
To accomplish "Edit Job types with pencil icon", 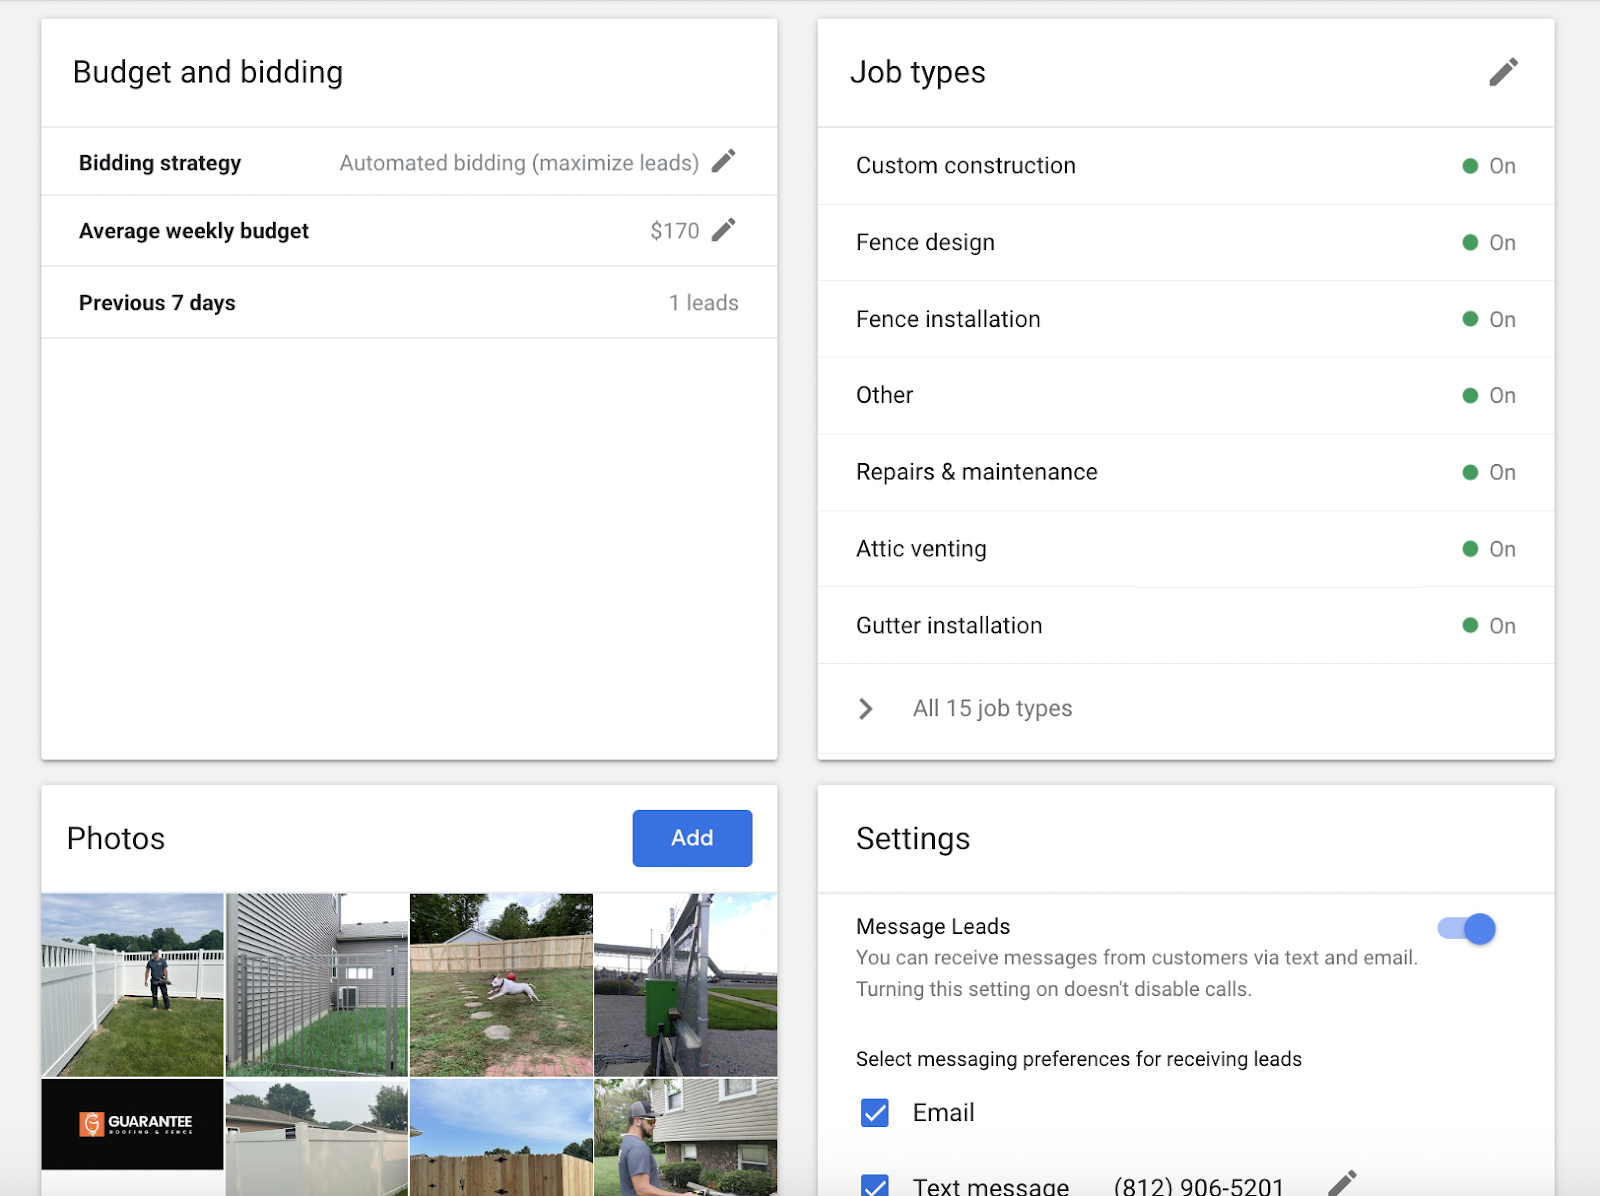I will tap(1503, 72).
